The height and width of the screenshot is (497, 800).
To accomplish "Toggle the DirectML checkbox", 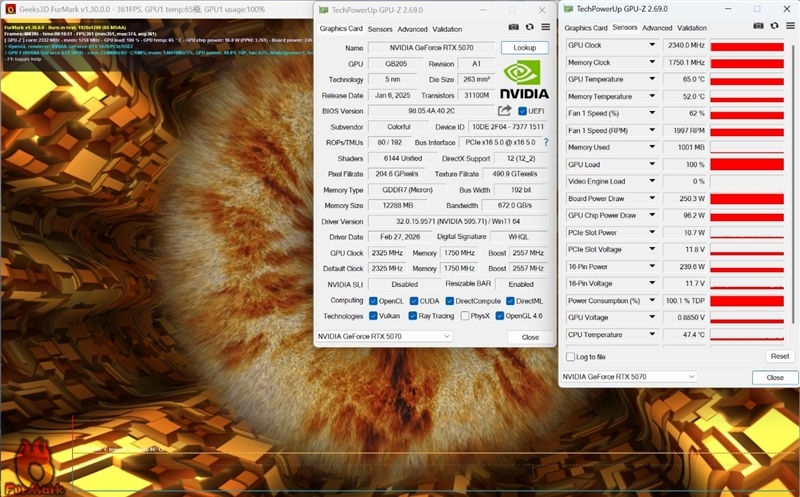I will [510, 301].
